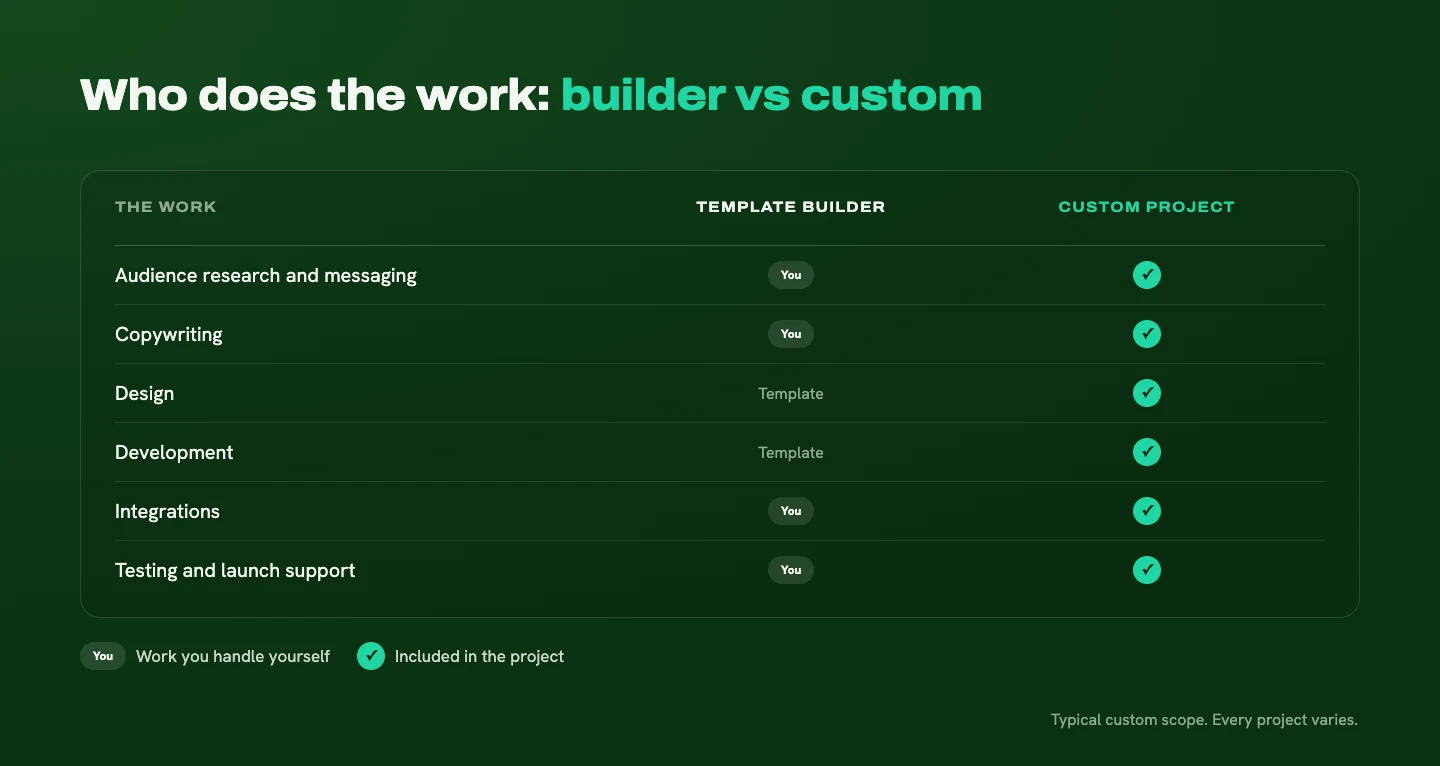Click the THE WORK column header
The image size is (1440, 766).
pos(166,207)
